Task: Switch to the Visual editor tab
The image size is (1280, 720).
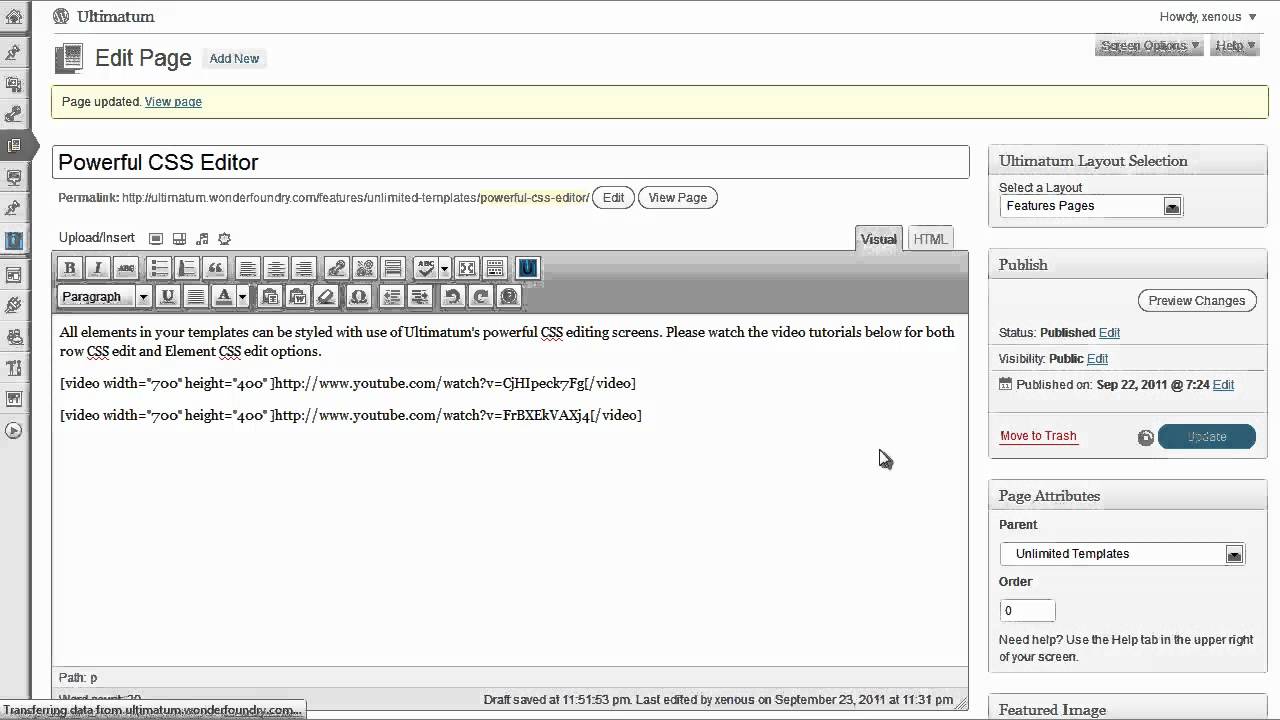Action: click(x=879, y=238)
